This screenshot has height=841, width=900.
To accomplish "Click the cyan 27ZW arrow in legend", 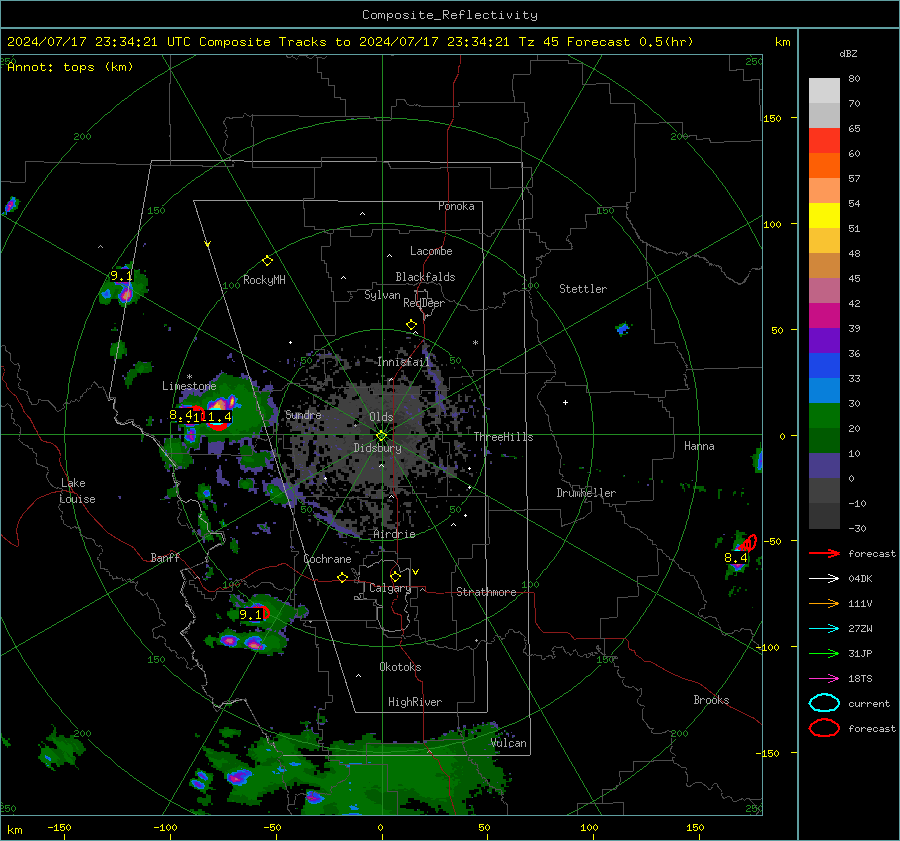I will click(x=825, y=629).
